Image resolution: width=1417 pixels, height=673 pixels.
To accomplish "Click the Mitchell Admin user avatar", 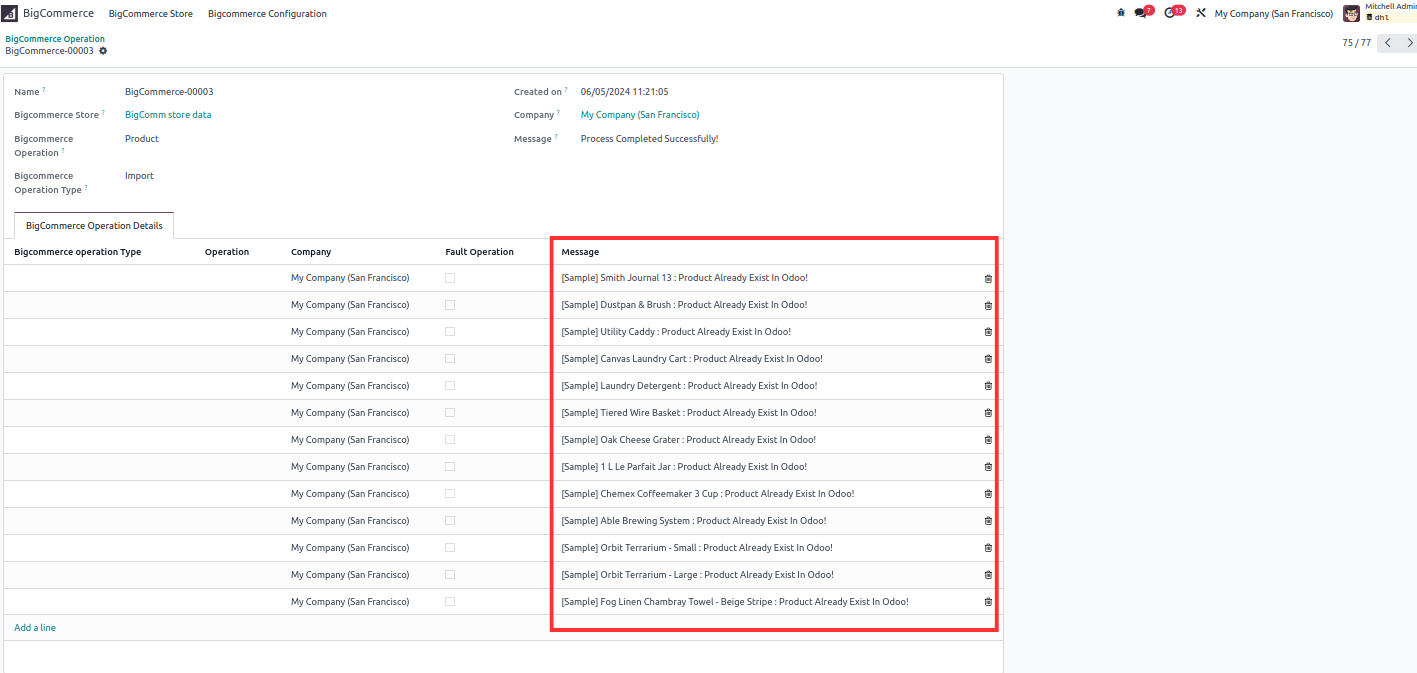I will [x=1351, y=13].
